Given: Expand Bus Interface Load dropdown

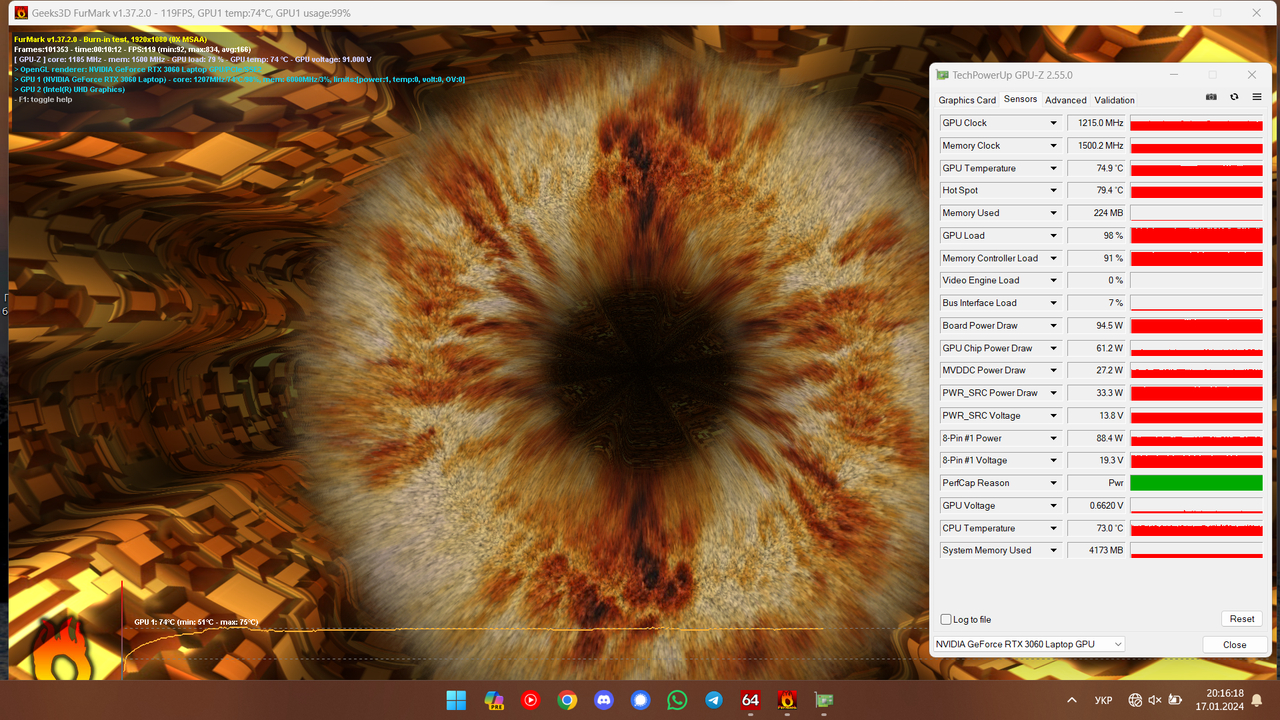Looking at the screenshot, I should pyautogui.click(x=1053, y=303).
